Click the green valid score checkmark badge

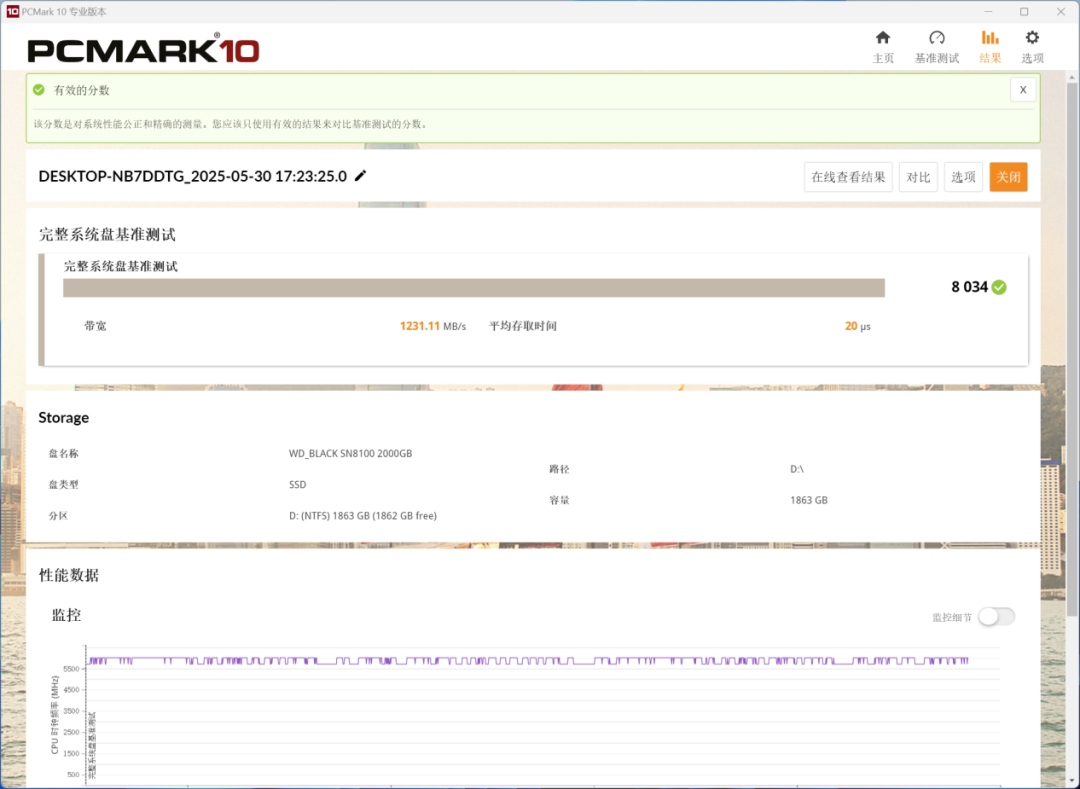(999, 287)
